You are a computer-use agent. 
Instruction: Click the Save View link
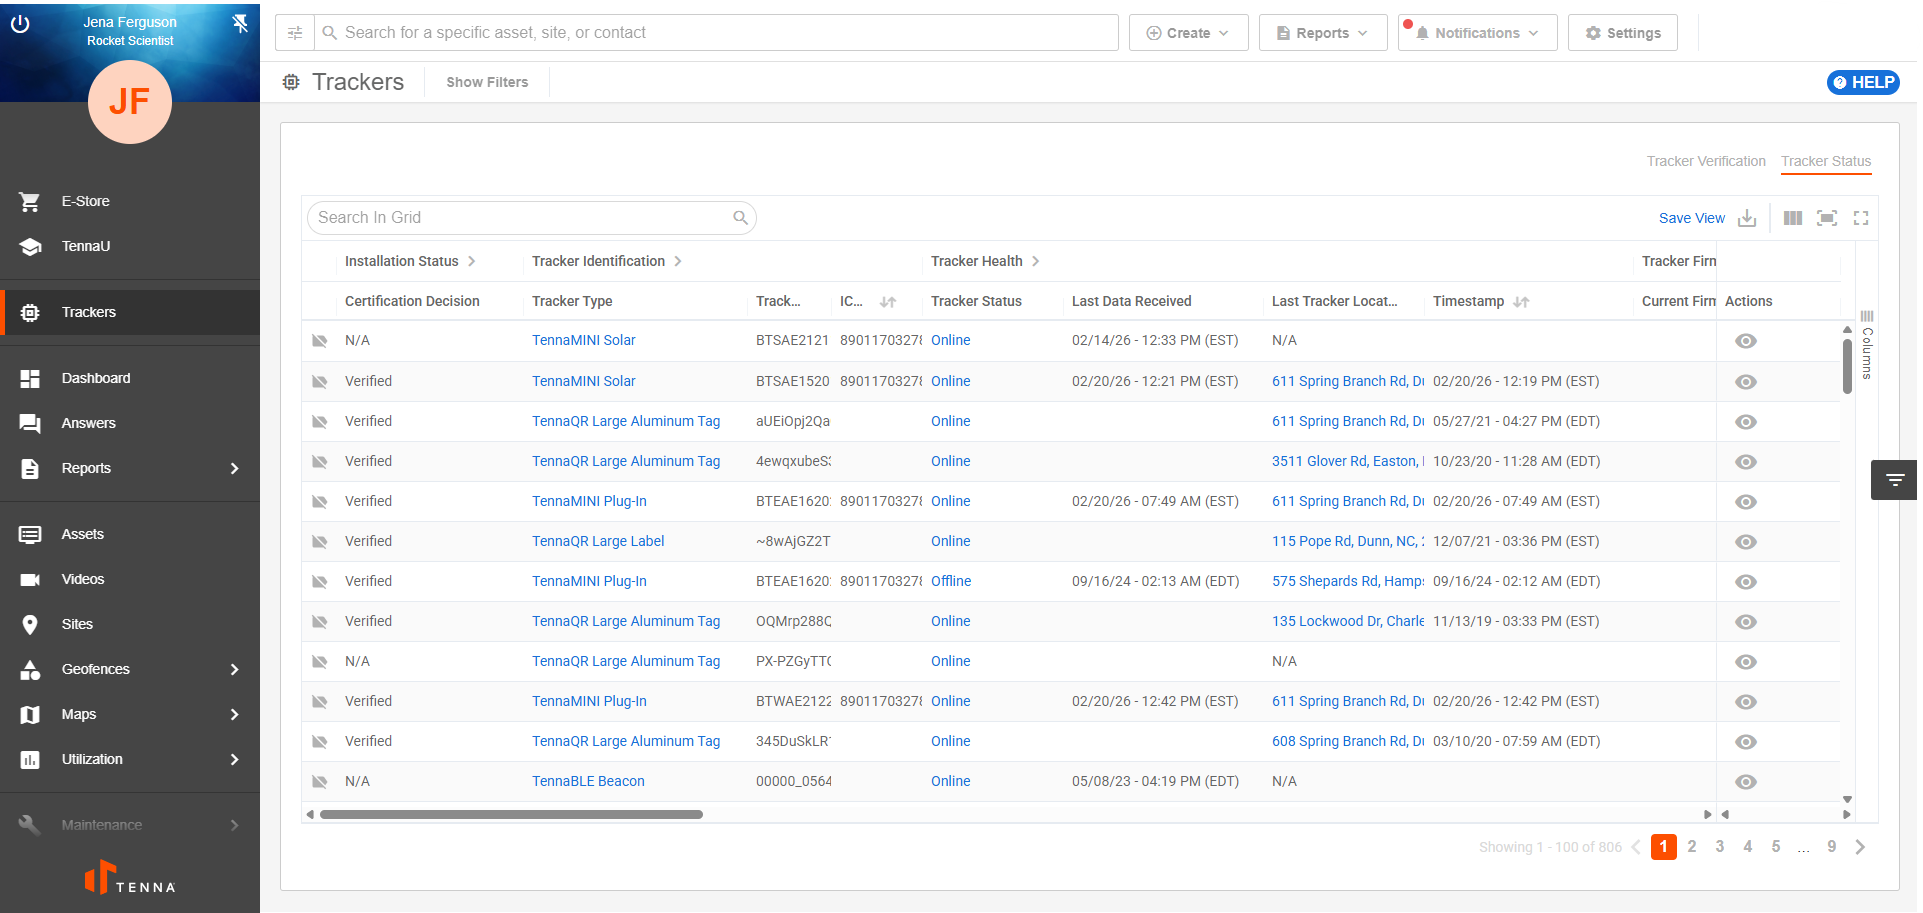[x=1691, y=218]
